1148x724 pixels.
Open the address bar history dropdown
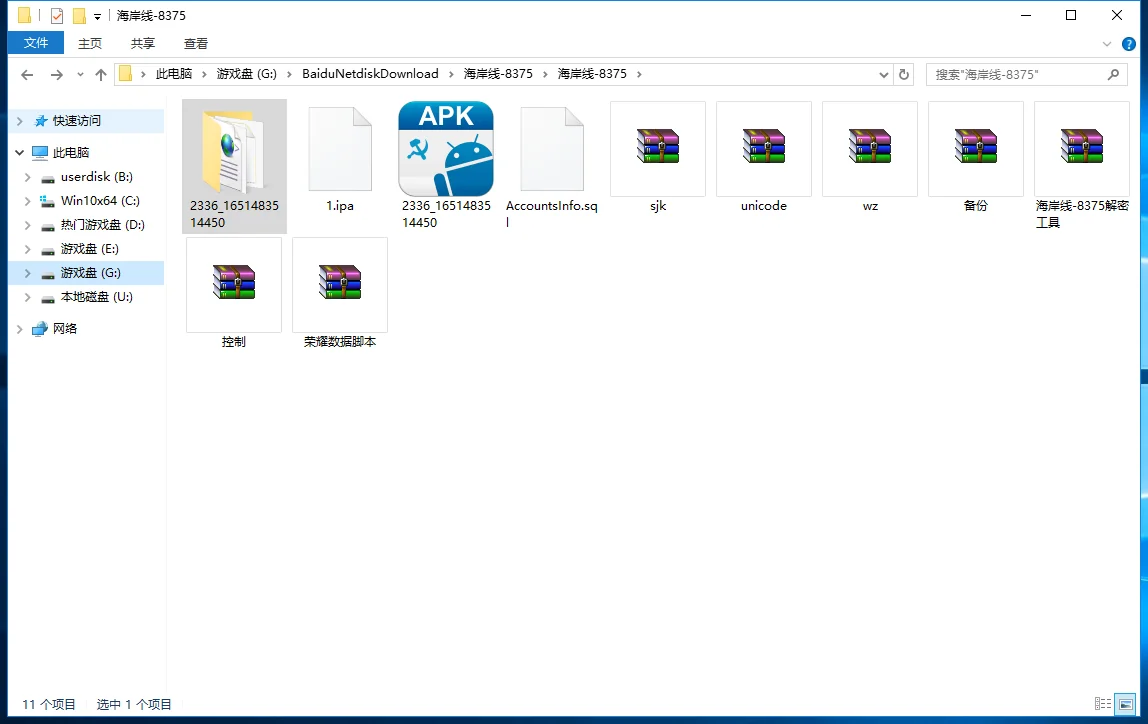[x=883, y=74]
